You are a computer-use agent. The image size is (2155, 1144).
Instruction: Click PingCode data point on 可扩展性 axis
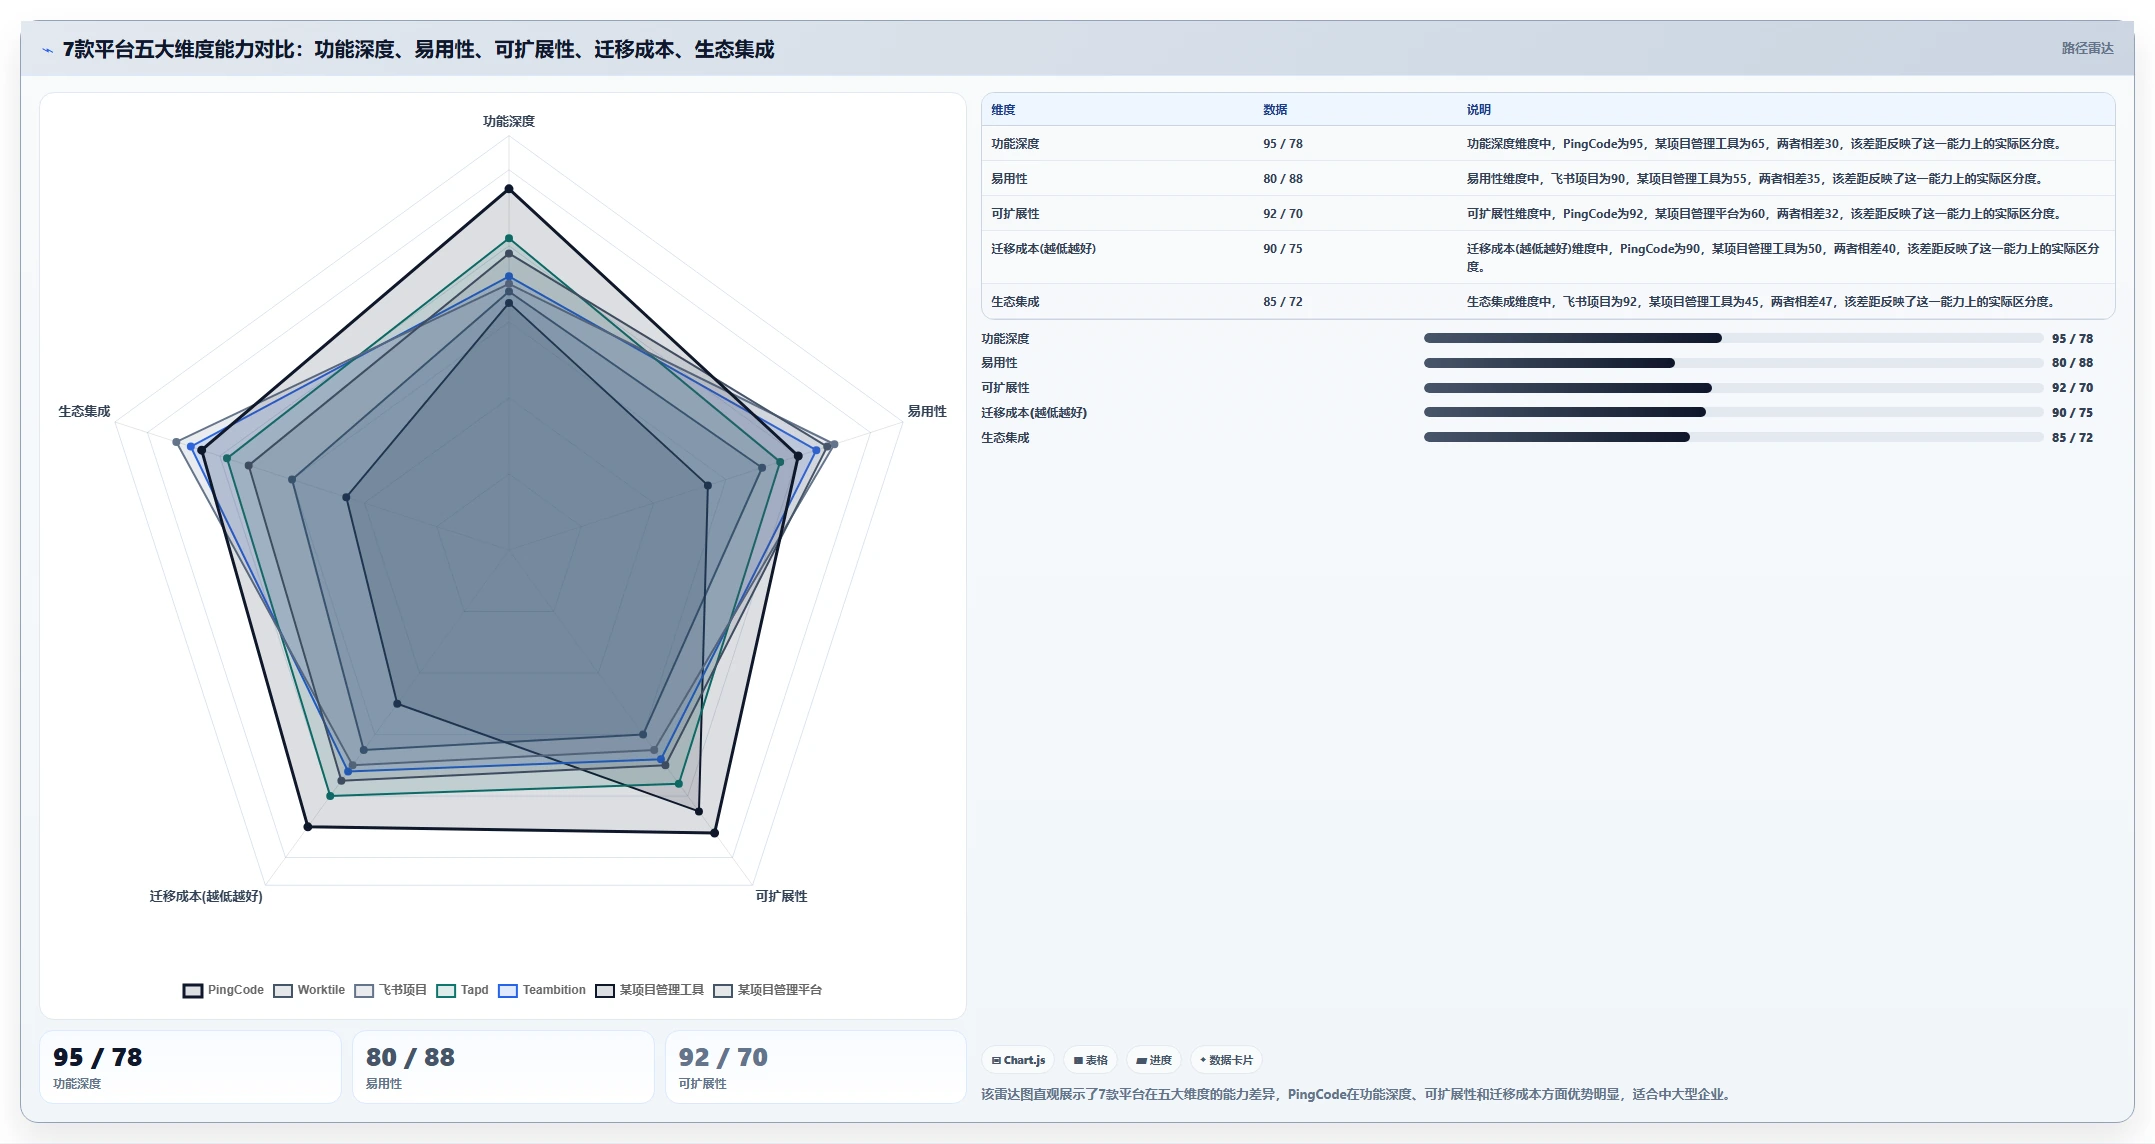tap(715, 832)
